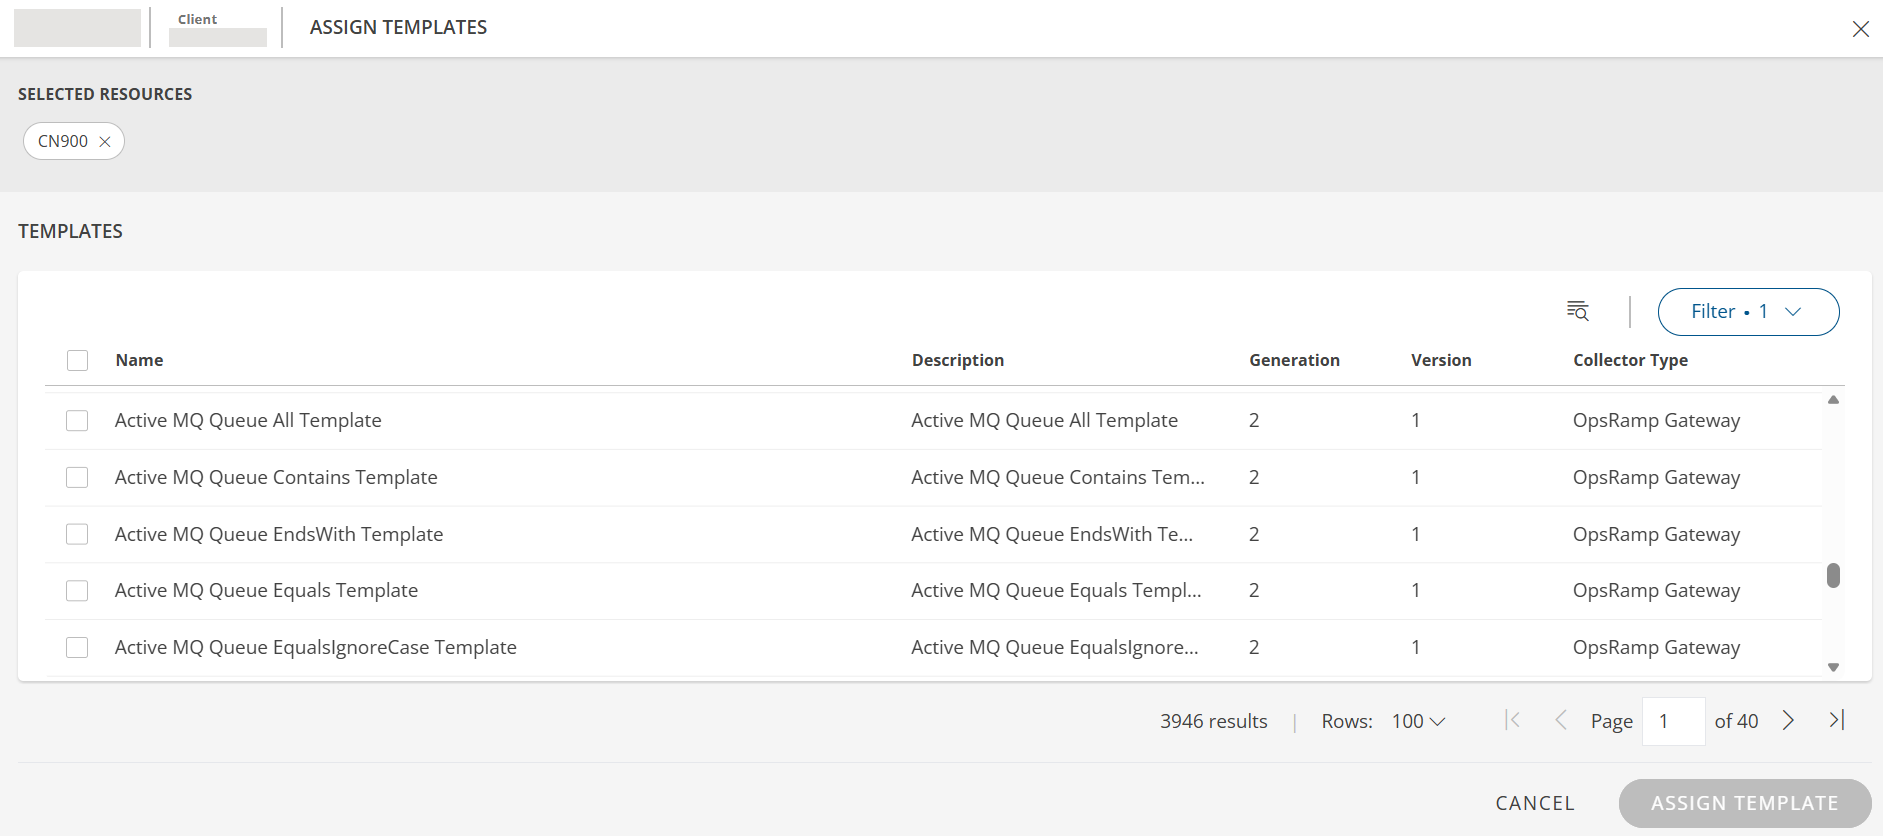Click description 'Active MQ Queue EndsWith Te...'
This screenshot has height=836, width=1883.
[x=1052, y=534]
